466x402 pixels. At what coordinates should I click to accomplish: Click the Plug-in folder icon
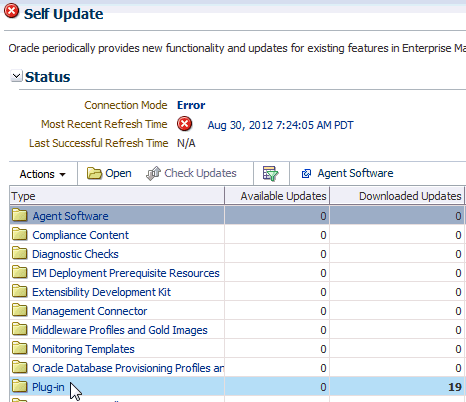pos(20,386)
